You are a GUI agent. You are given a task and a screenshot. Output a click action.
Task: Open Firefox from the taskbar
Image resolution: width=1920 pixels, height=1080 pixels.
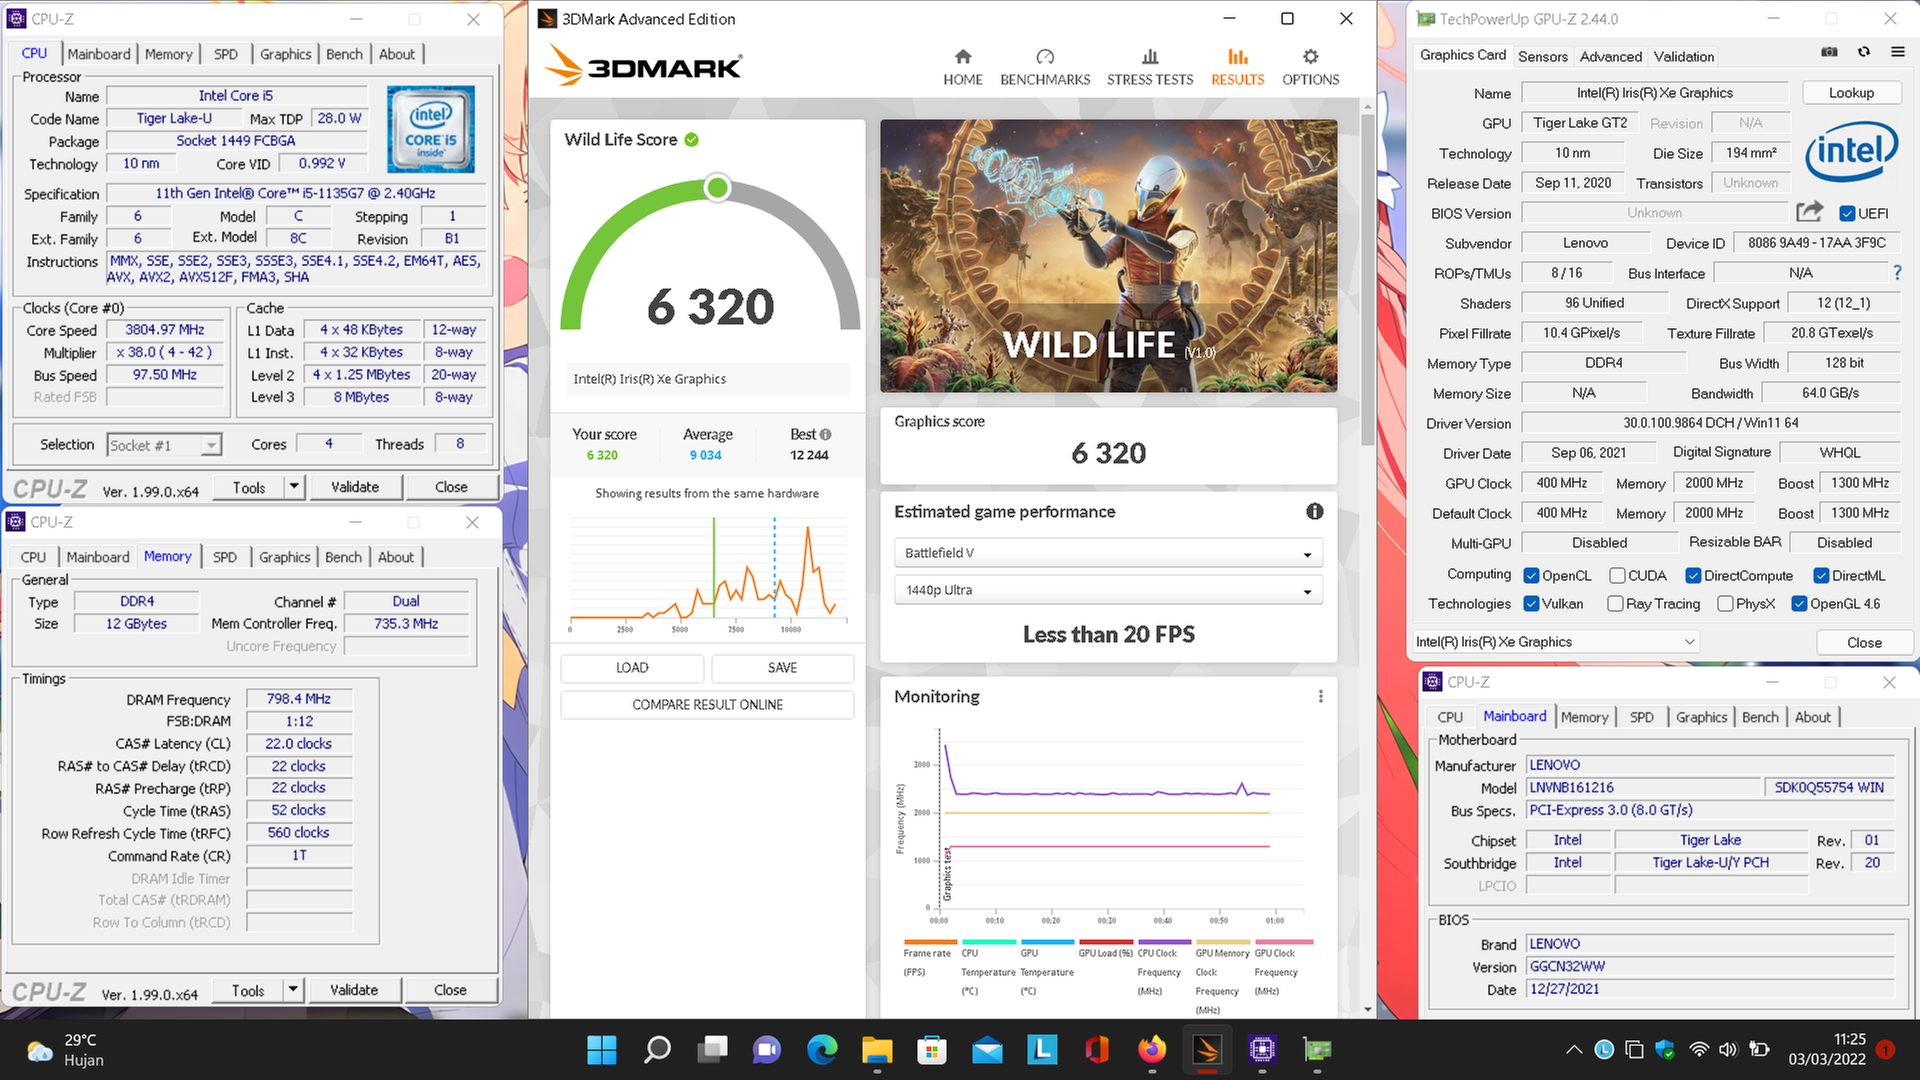click(x=1152, y=1049)
